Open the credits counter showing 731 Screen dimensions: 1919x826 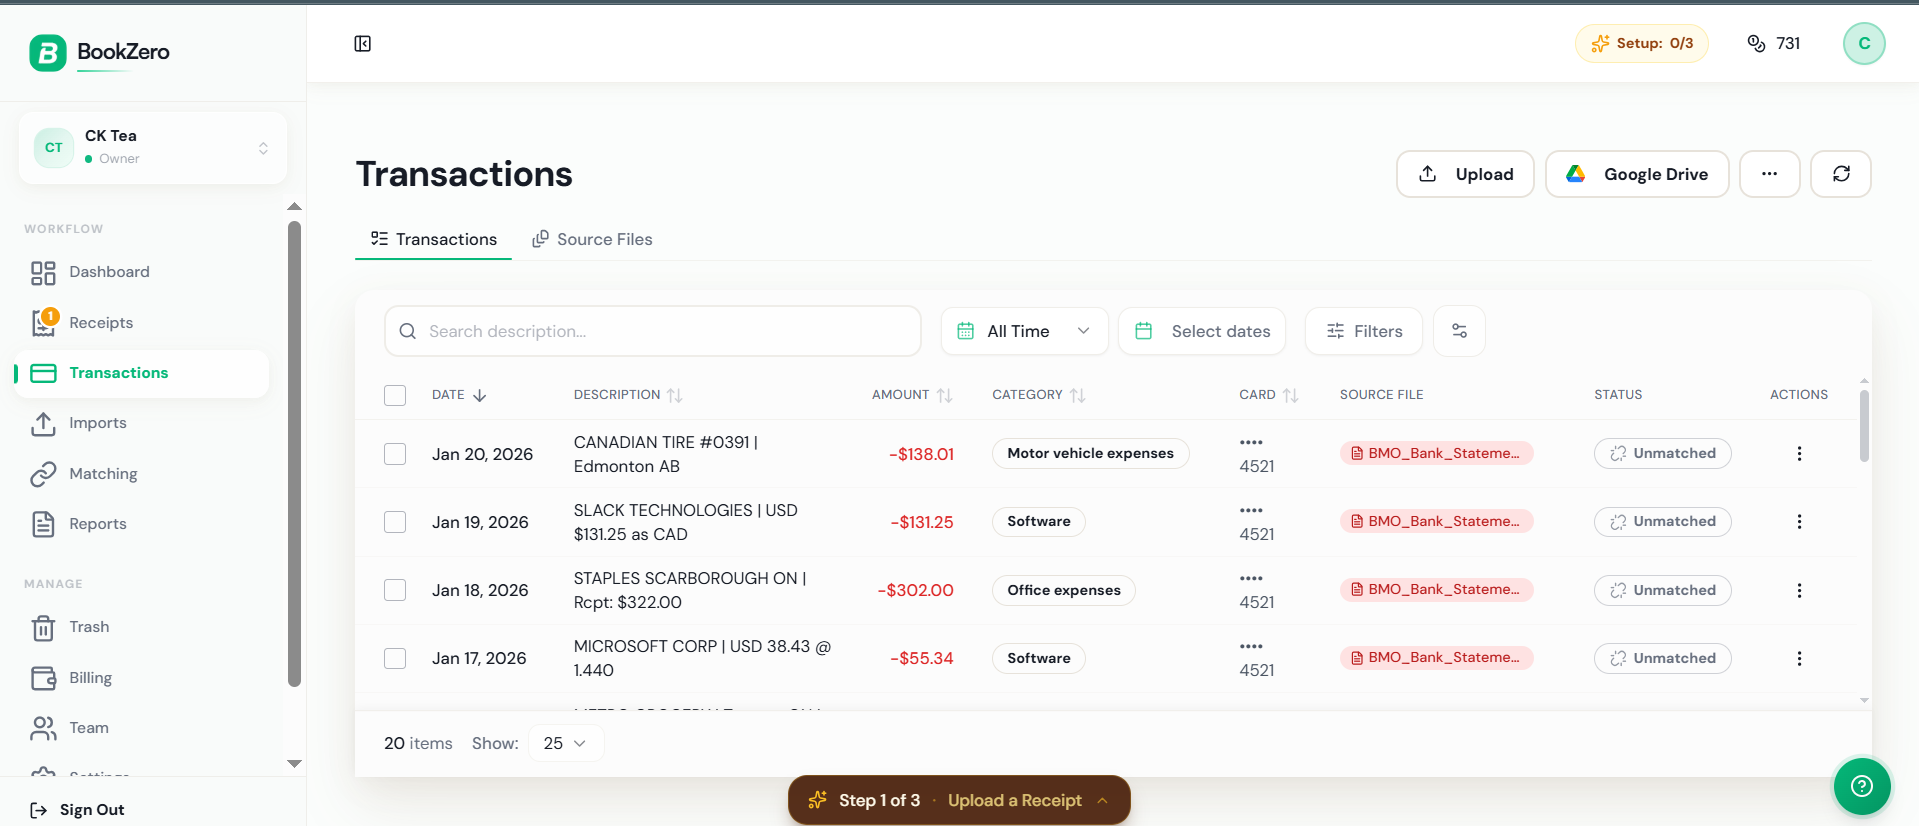1774,43
